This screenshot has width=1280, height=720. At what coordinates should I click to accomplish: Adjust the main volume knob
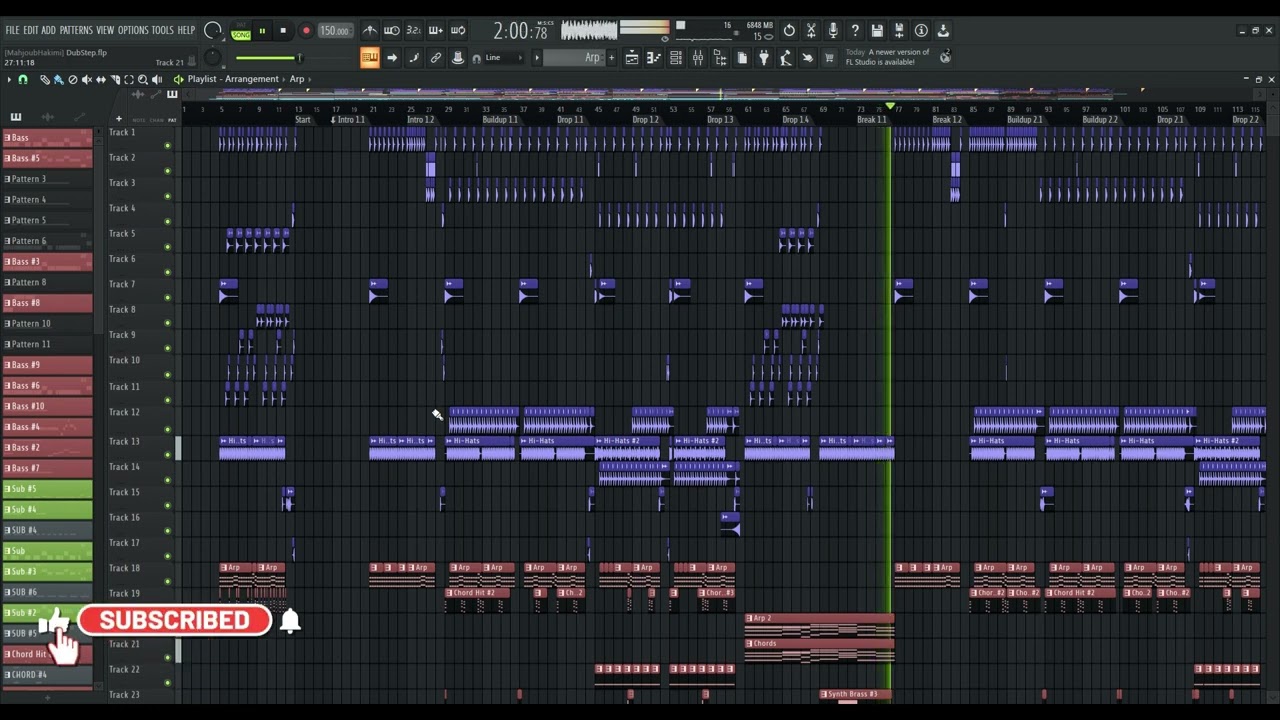[212, 30]
